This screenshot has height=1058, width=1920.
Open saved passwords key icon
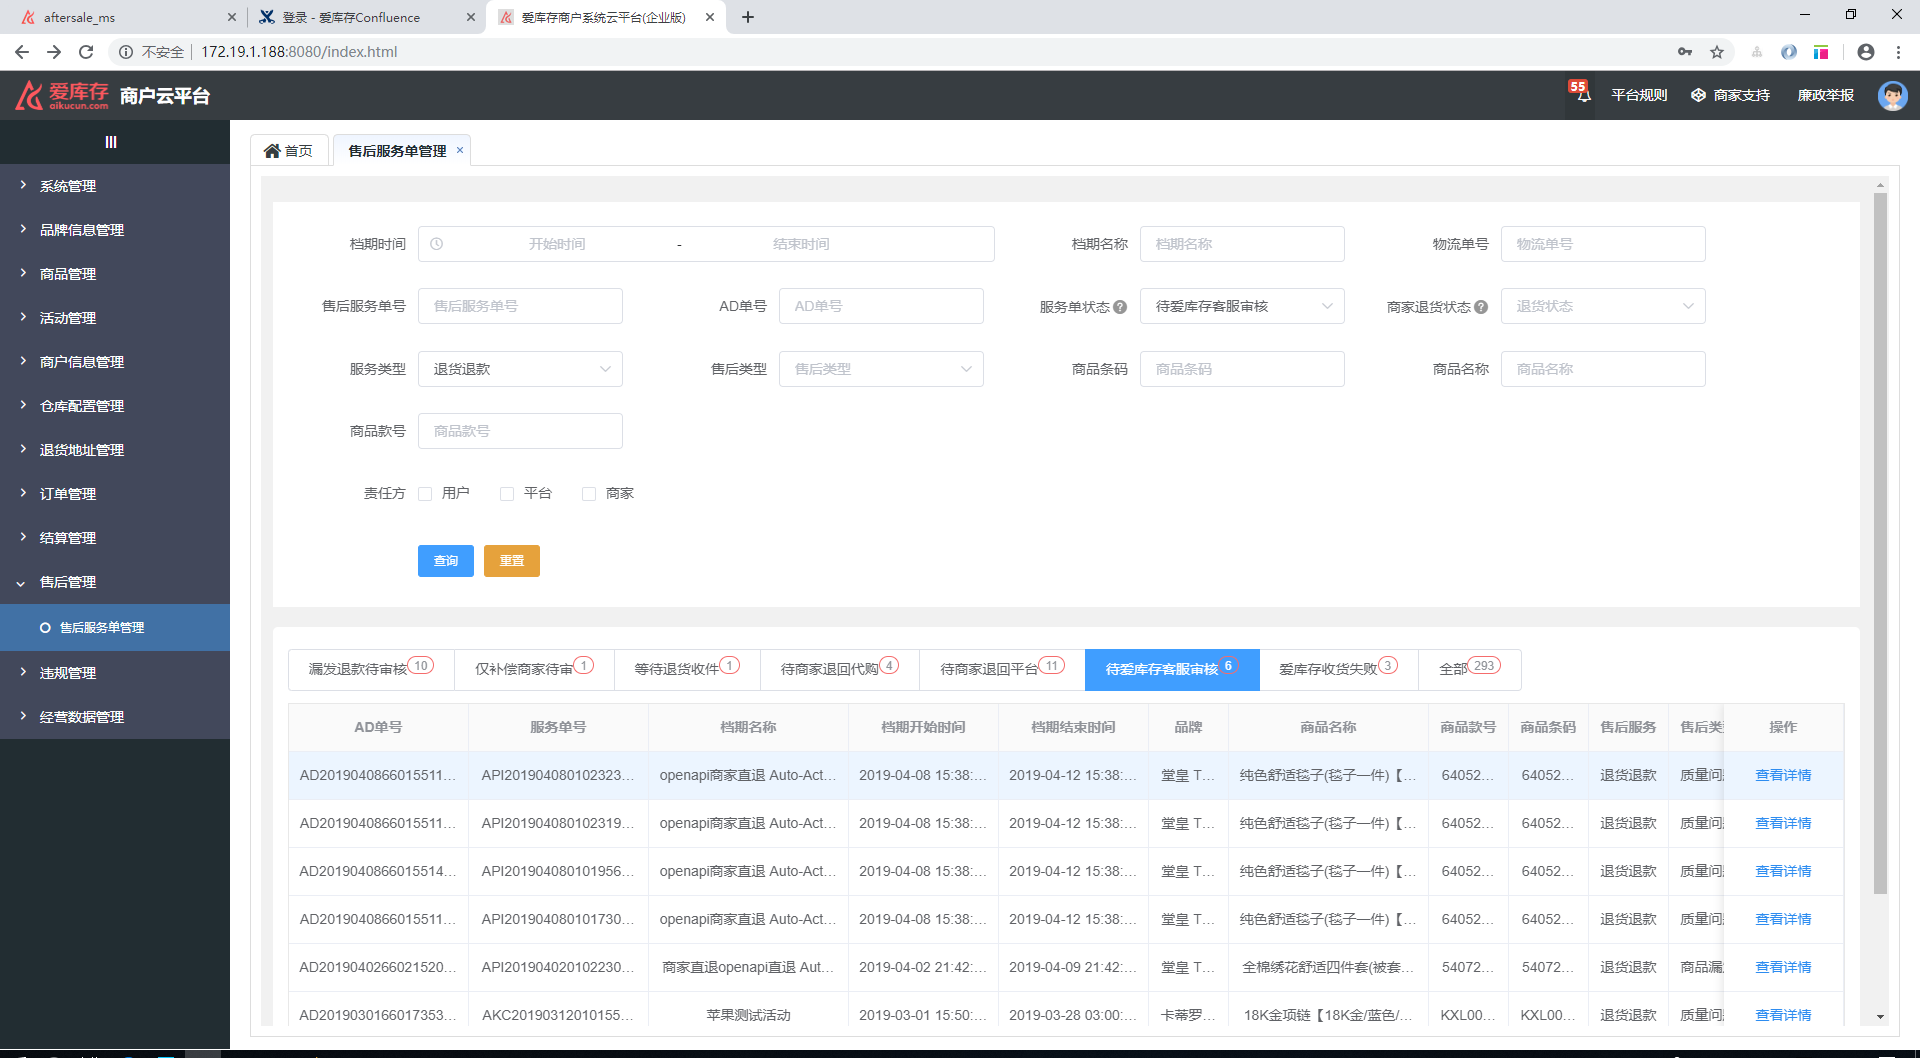[x=1685, y=52]
